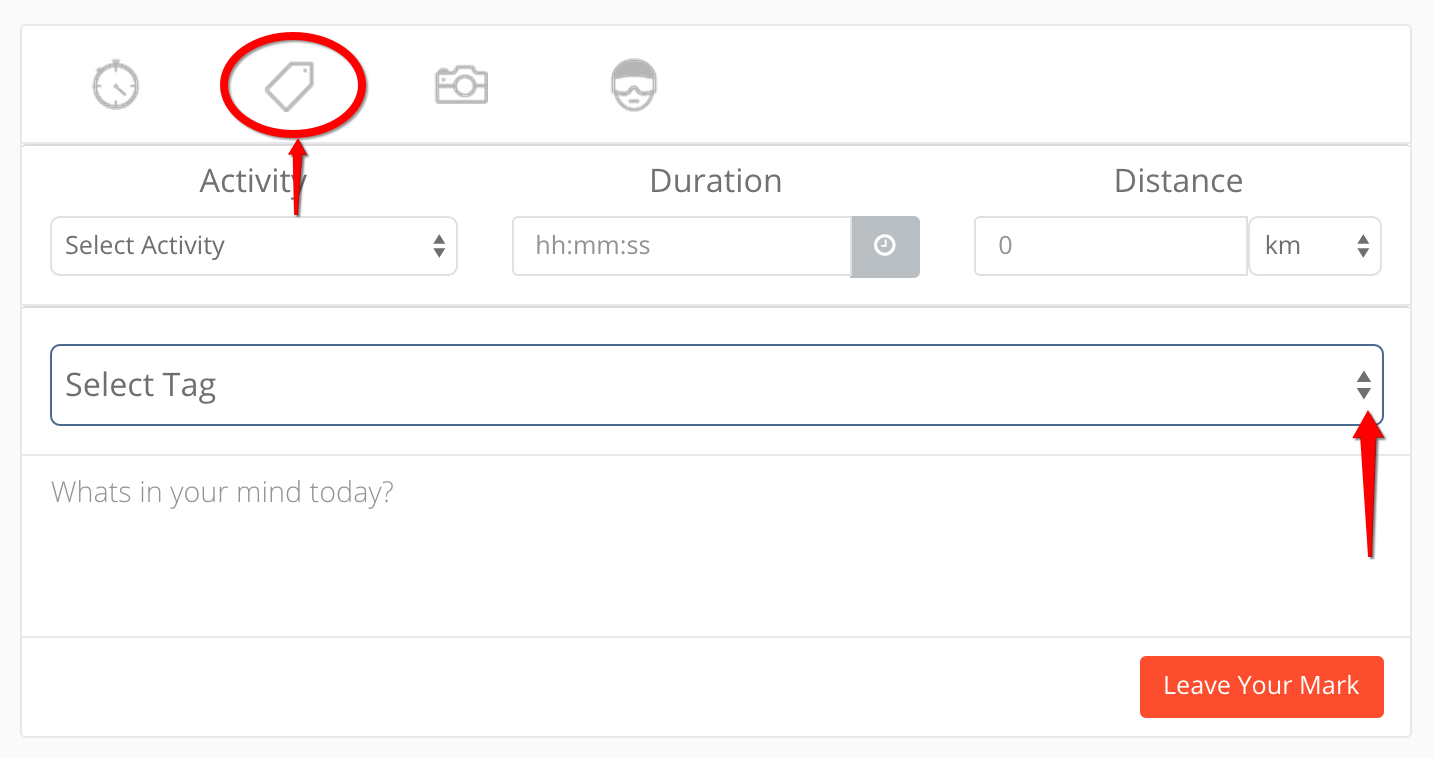The height and width of the screenshot is (758, 1434).
Task: Click the up-down arrows on km selector
Action: point(1362,246)
